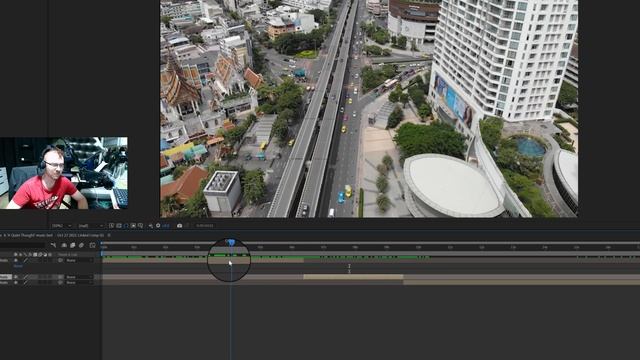Image resolution: width=640 pixels, height=360 pixels.
Task: Click the Fast Previews icon below the viewer
Action: [x=111, y=226]
